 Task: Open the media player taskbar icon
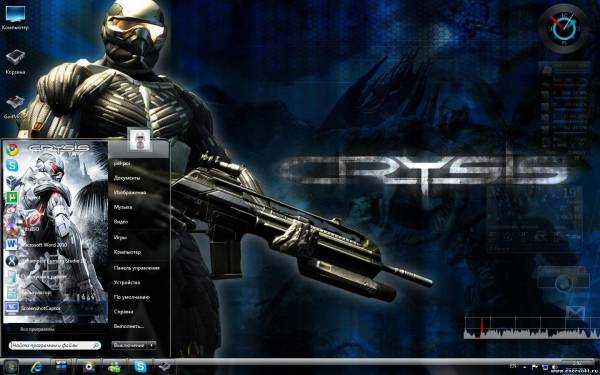(89, 368)
